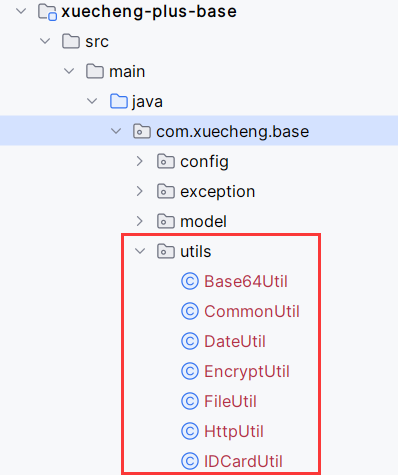Expand the exception package
The width and height of the screenshot is (398, 475).
click(140, 191)
